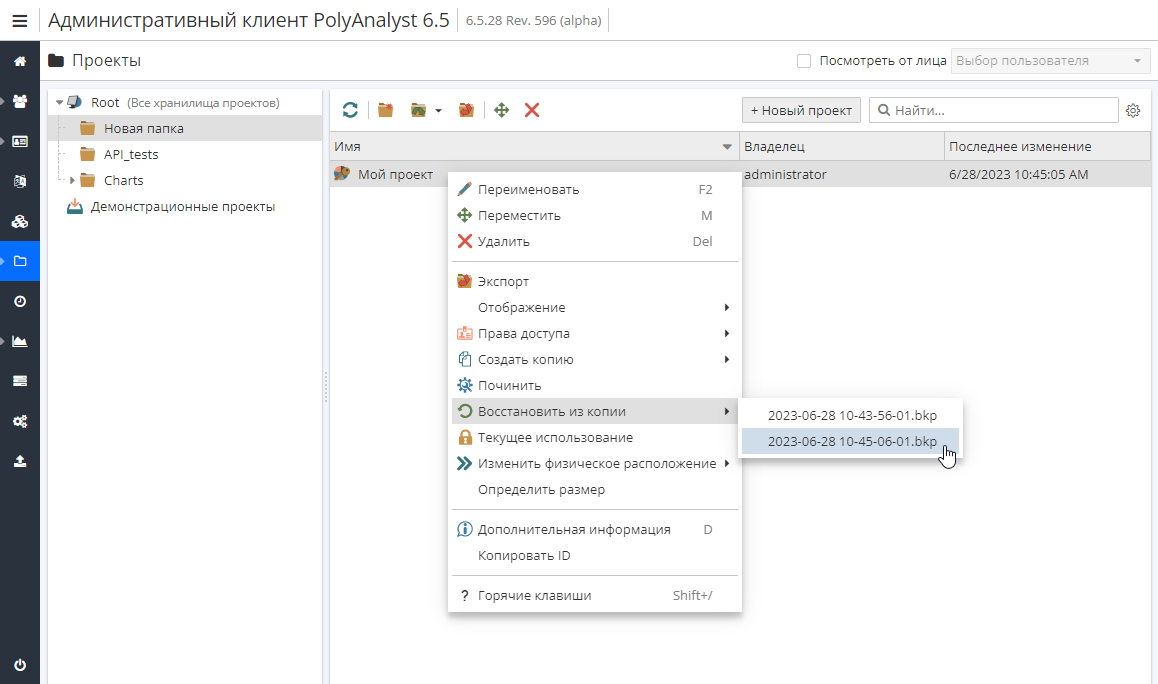
Task: Choose Копировать ID menu item
Action: pyautogui.click(x=595, y=555)
